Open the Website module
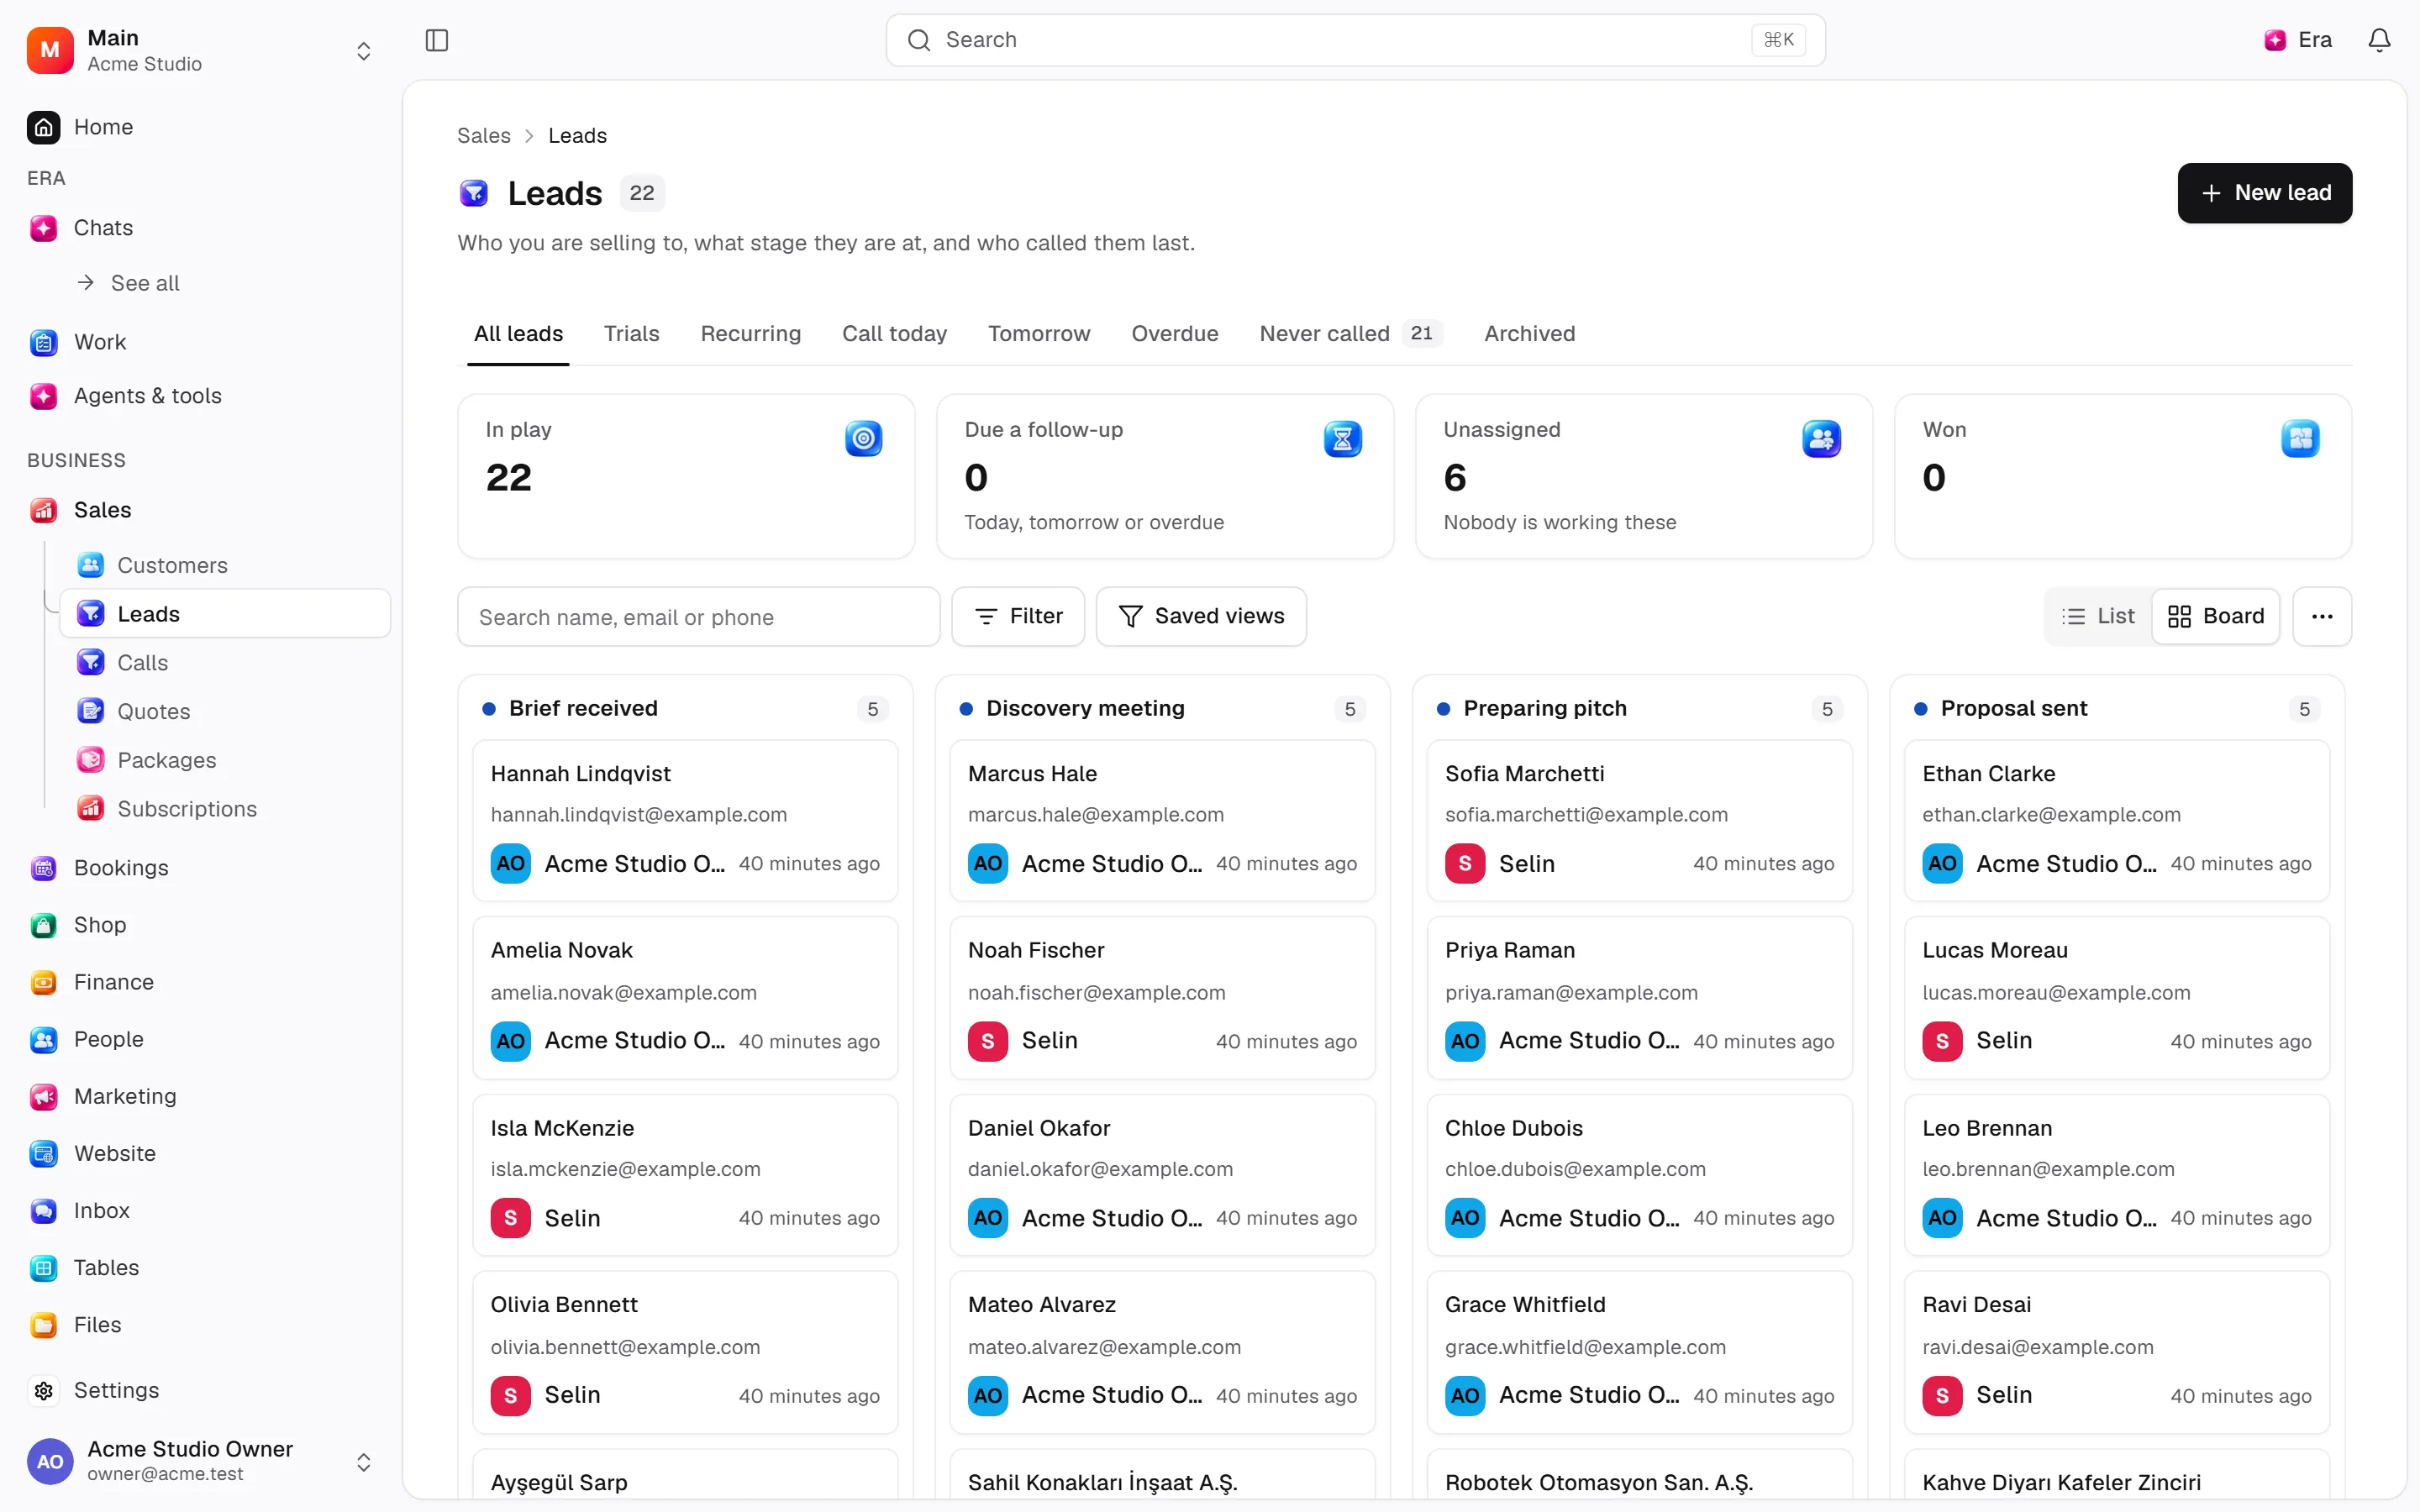This screenshot has width=2420, height=1512. (x=114, y=1153)
